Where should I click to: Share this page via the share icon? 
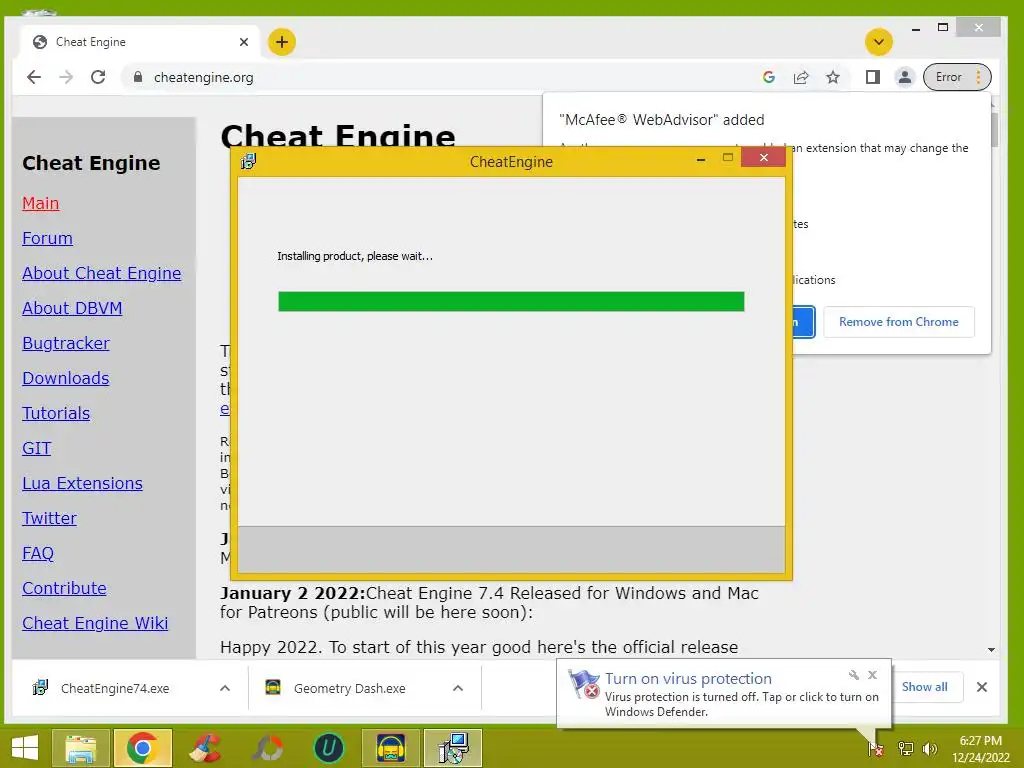[x=801, y=77]
